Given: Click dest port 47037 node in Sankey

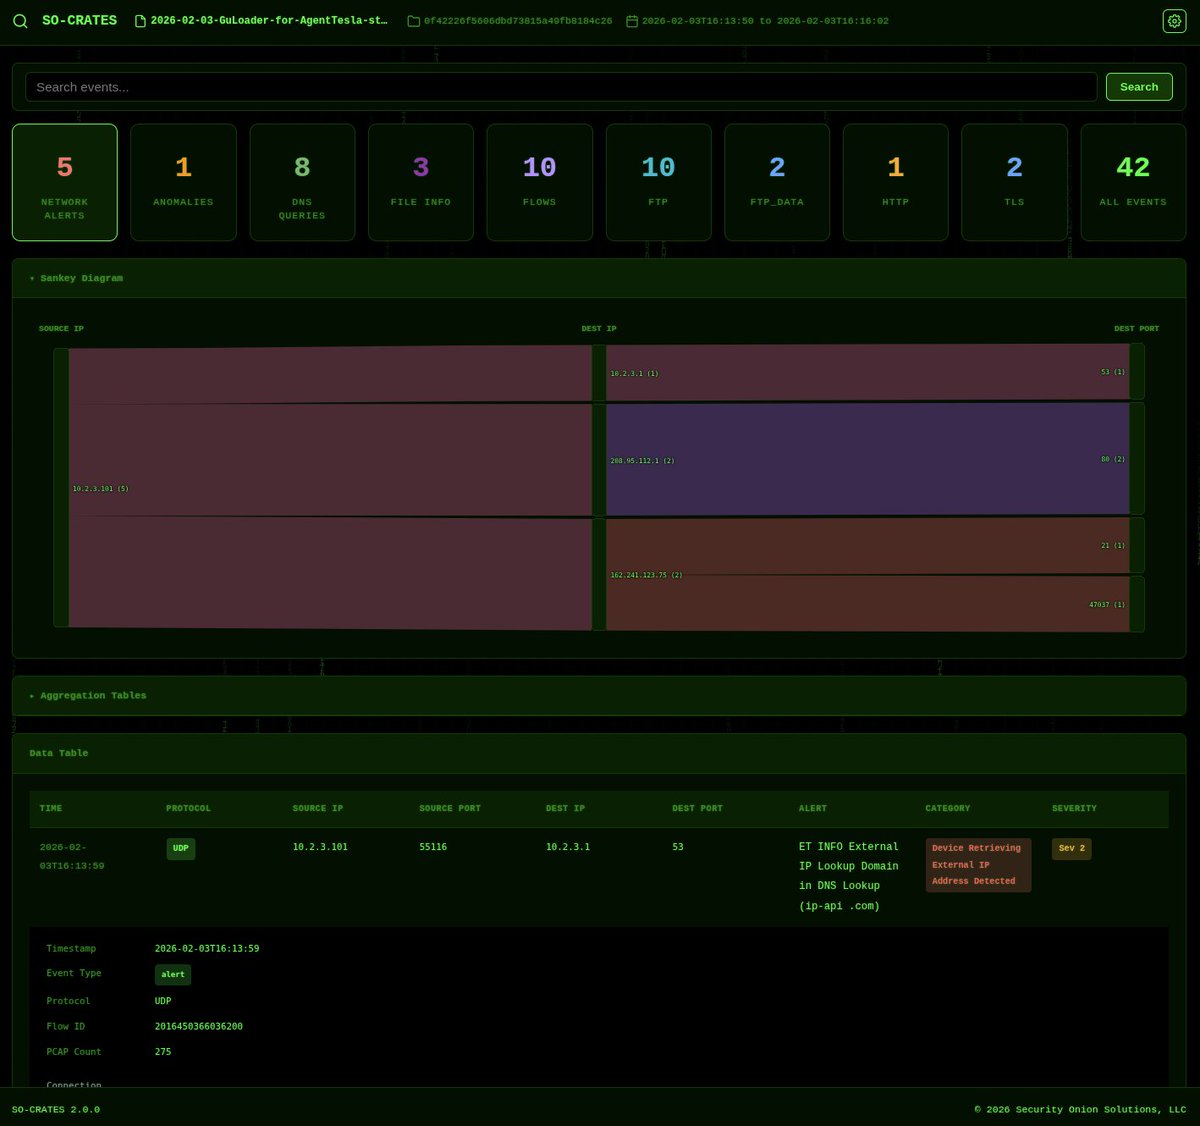Looking at the screenshot, I should tap(1137, 604).
